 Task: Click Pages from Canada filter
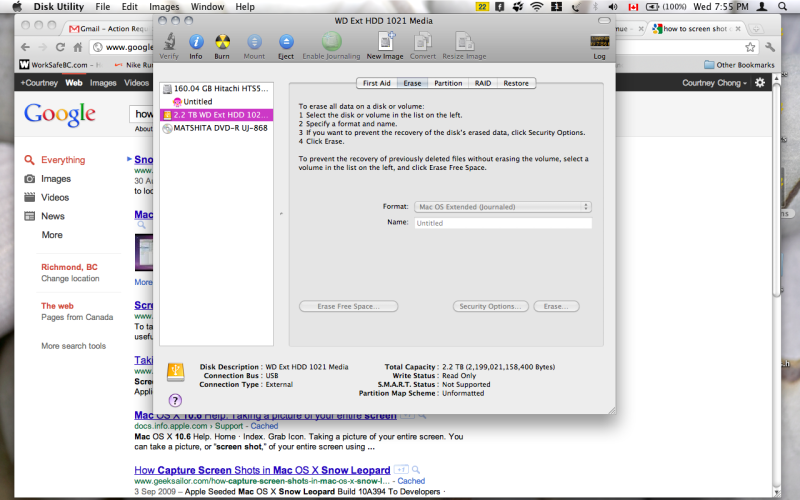pyautogui.click(x=77, y=317)
